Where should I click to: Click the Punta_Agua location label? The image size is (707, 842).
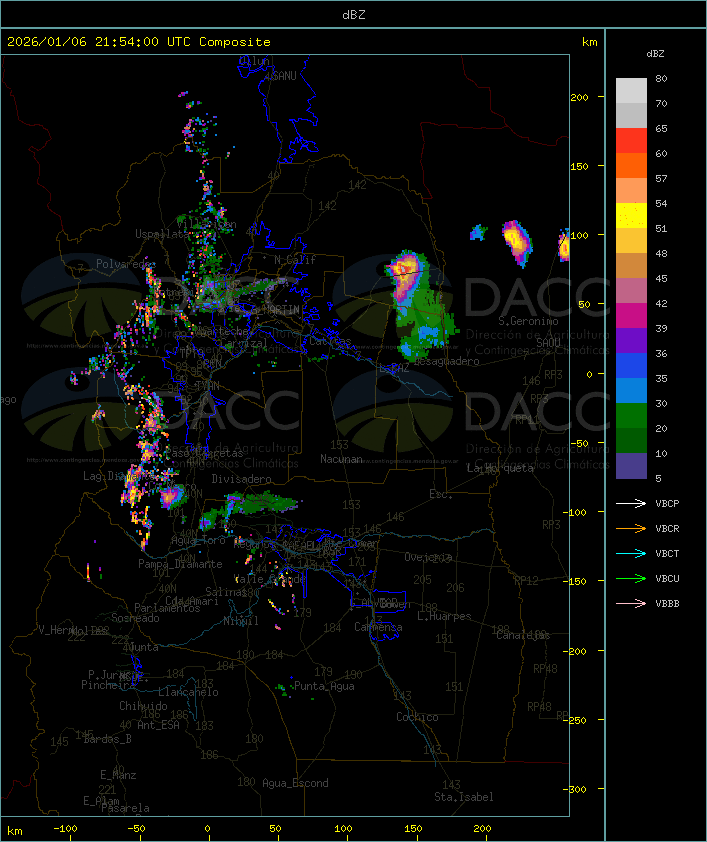point(324,686)
